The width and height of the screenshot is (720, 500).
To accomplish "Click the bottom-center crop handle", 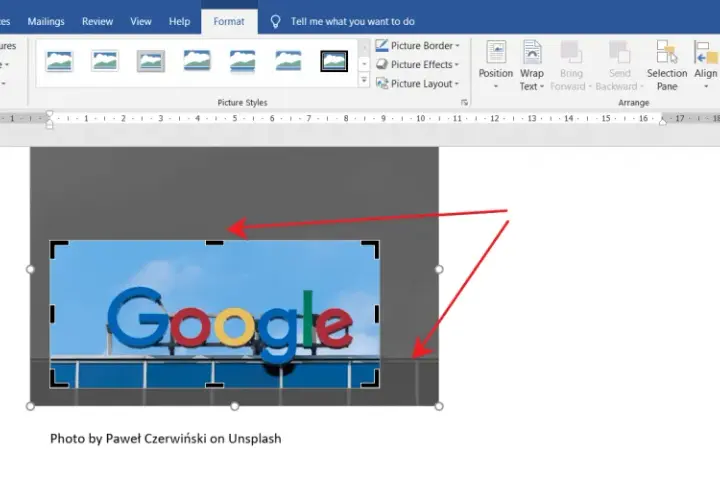I will coord(214,386).
